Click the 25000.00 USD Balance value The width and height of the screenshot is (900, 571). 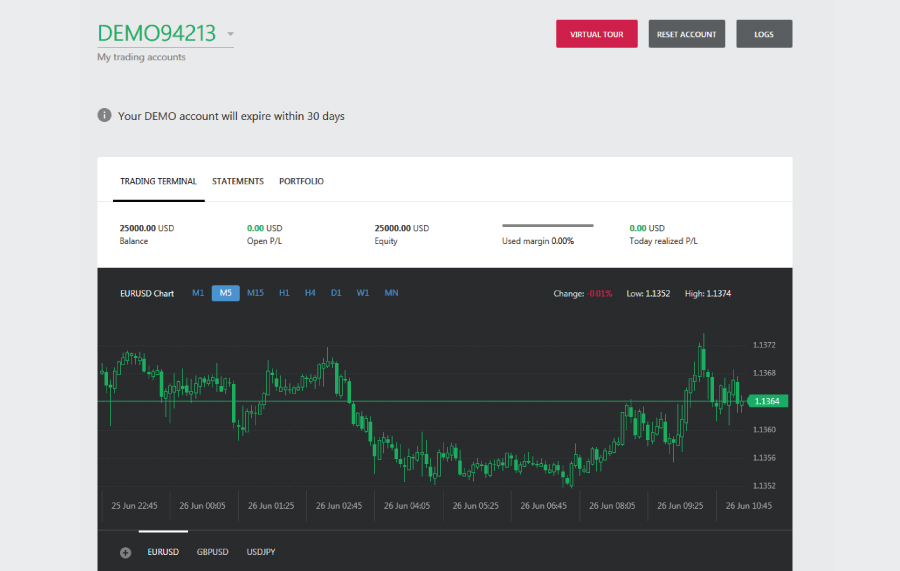coord(147,228)
